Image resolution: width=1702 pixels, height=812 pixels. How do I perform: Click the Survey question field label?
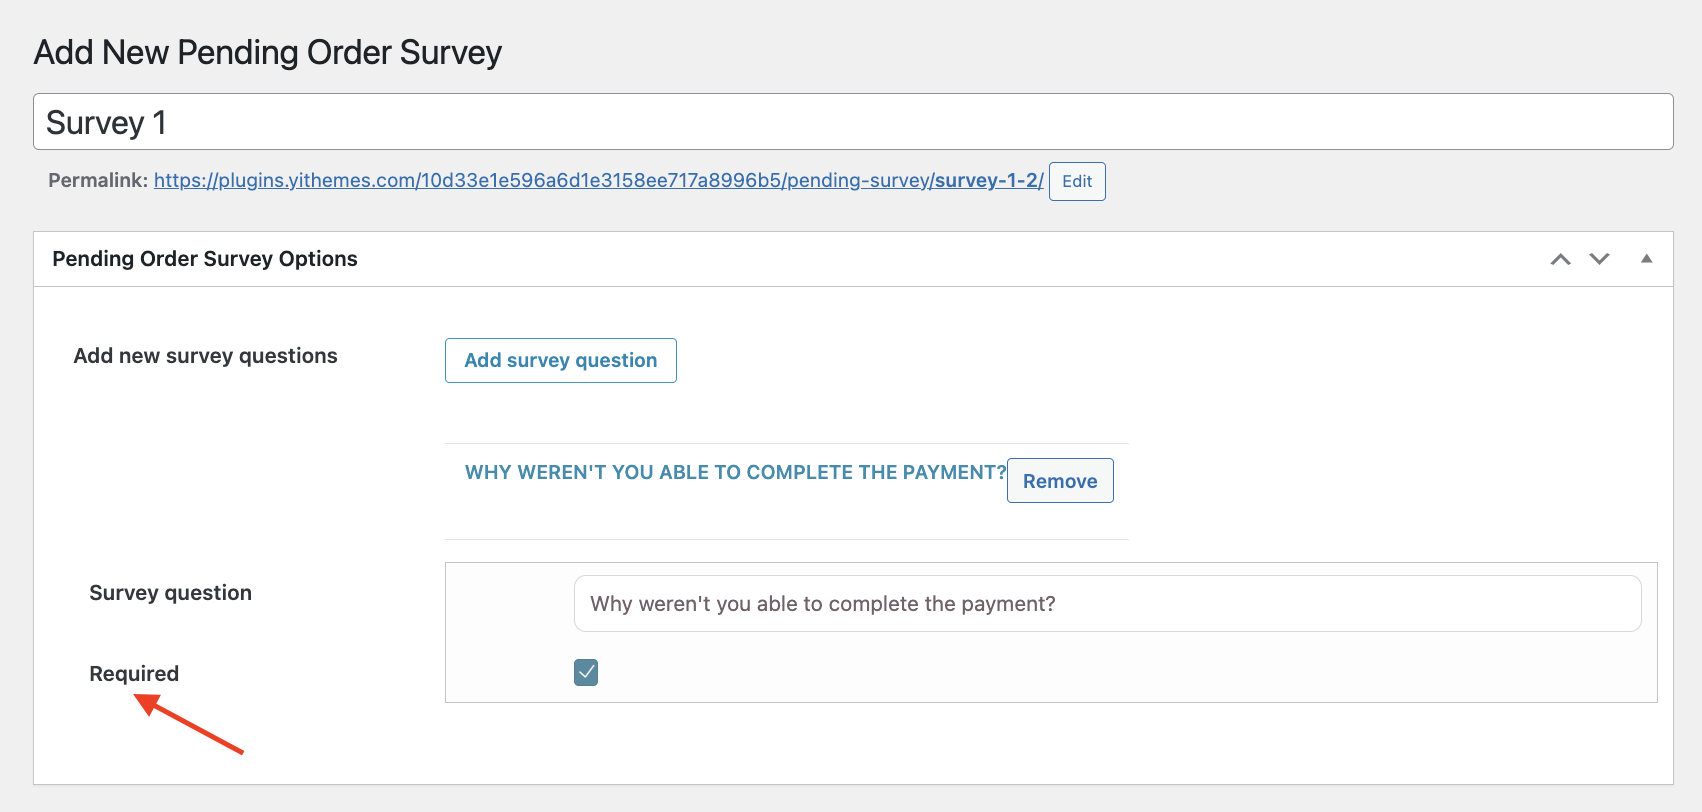171,593
